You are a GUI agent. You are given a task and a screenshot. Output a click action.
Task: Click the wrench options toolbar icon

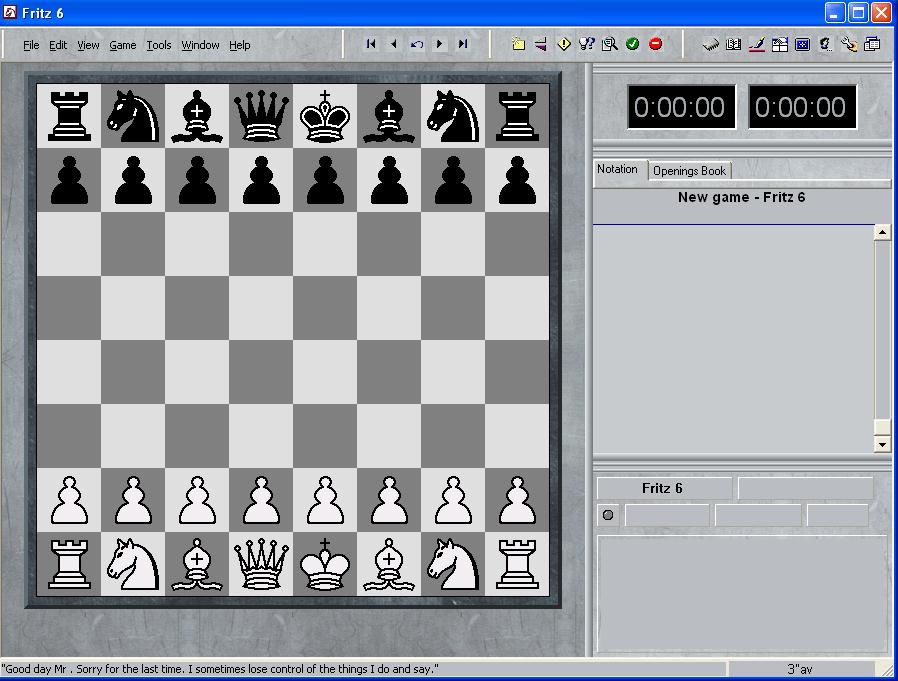pos(849,44)
